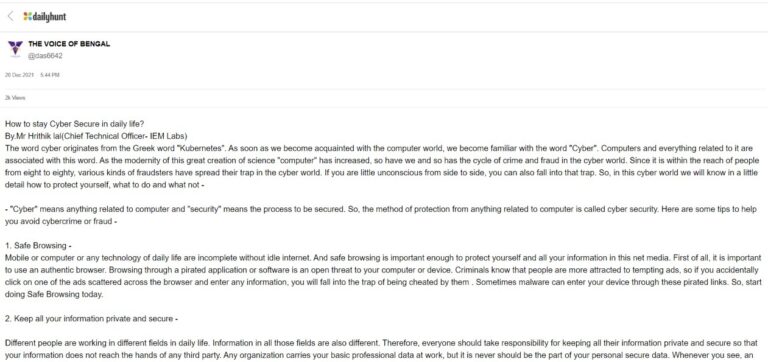
Task: Open THE VOICE OF BENGAL publisher name
Action: 69,44
